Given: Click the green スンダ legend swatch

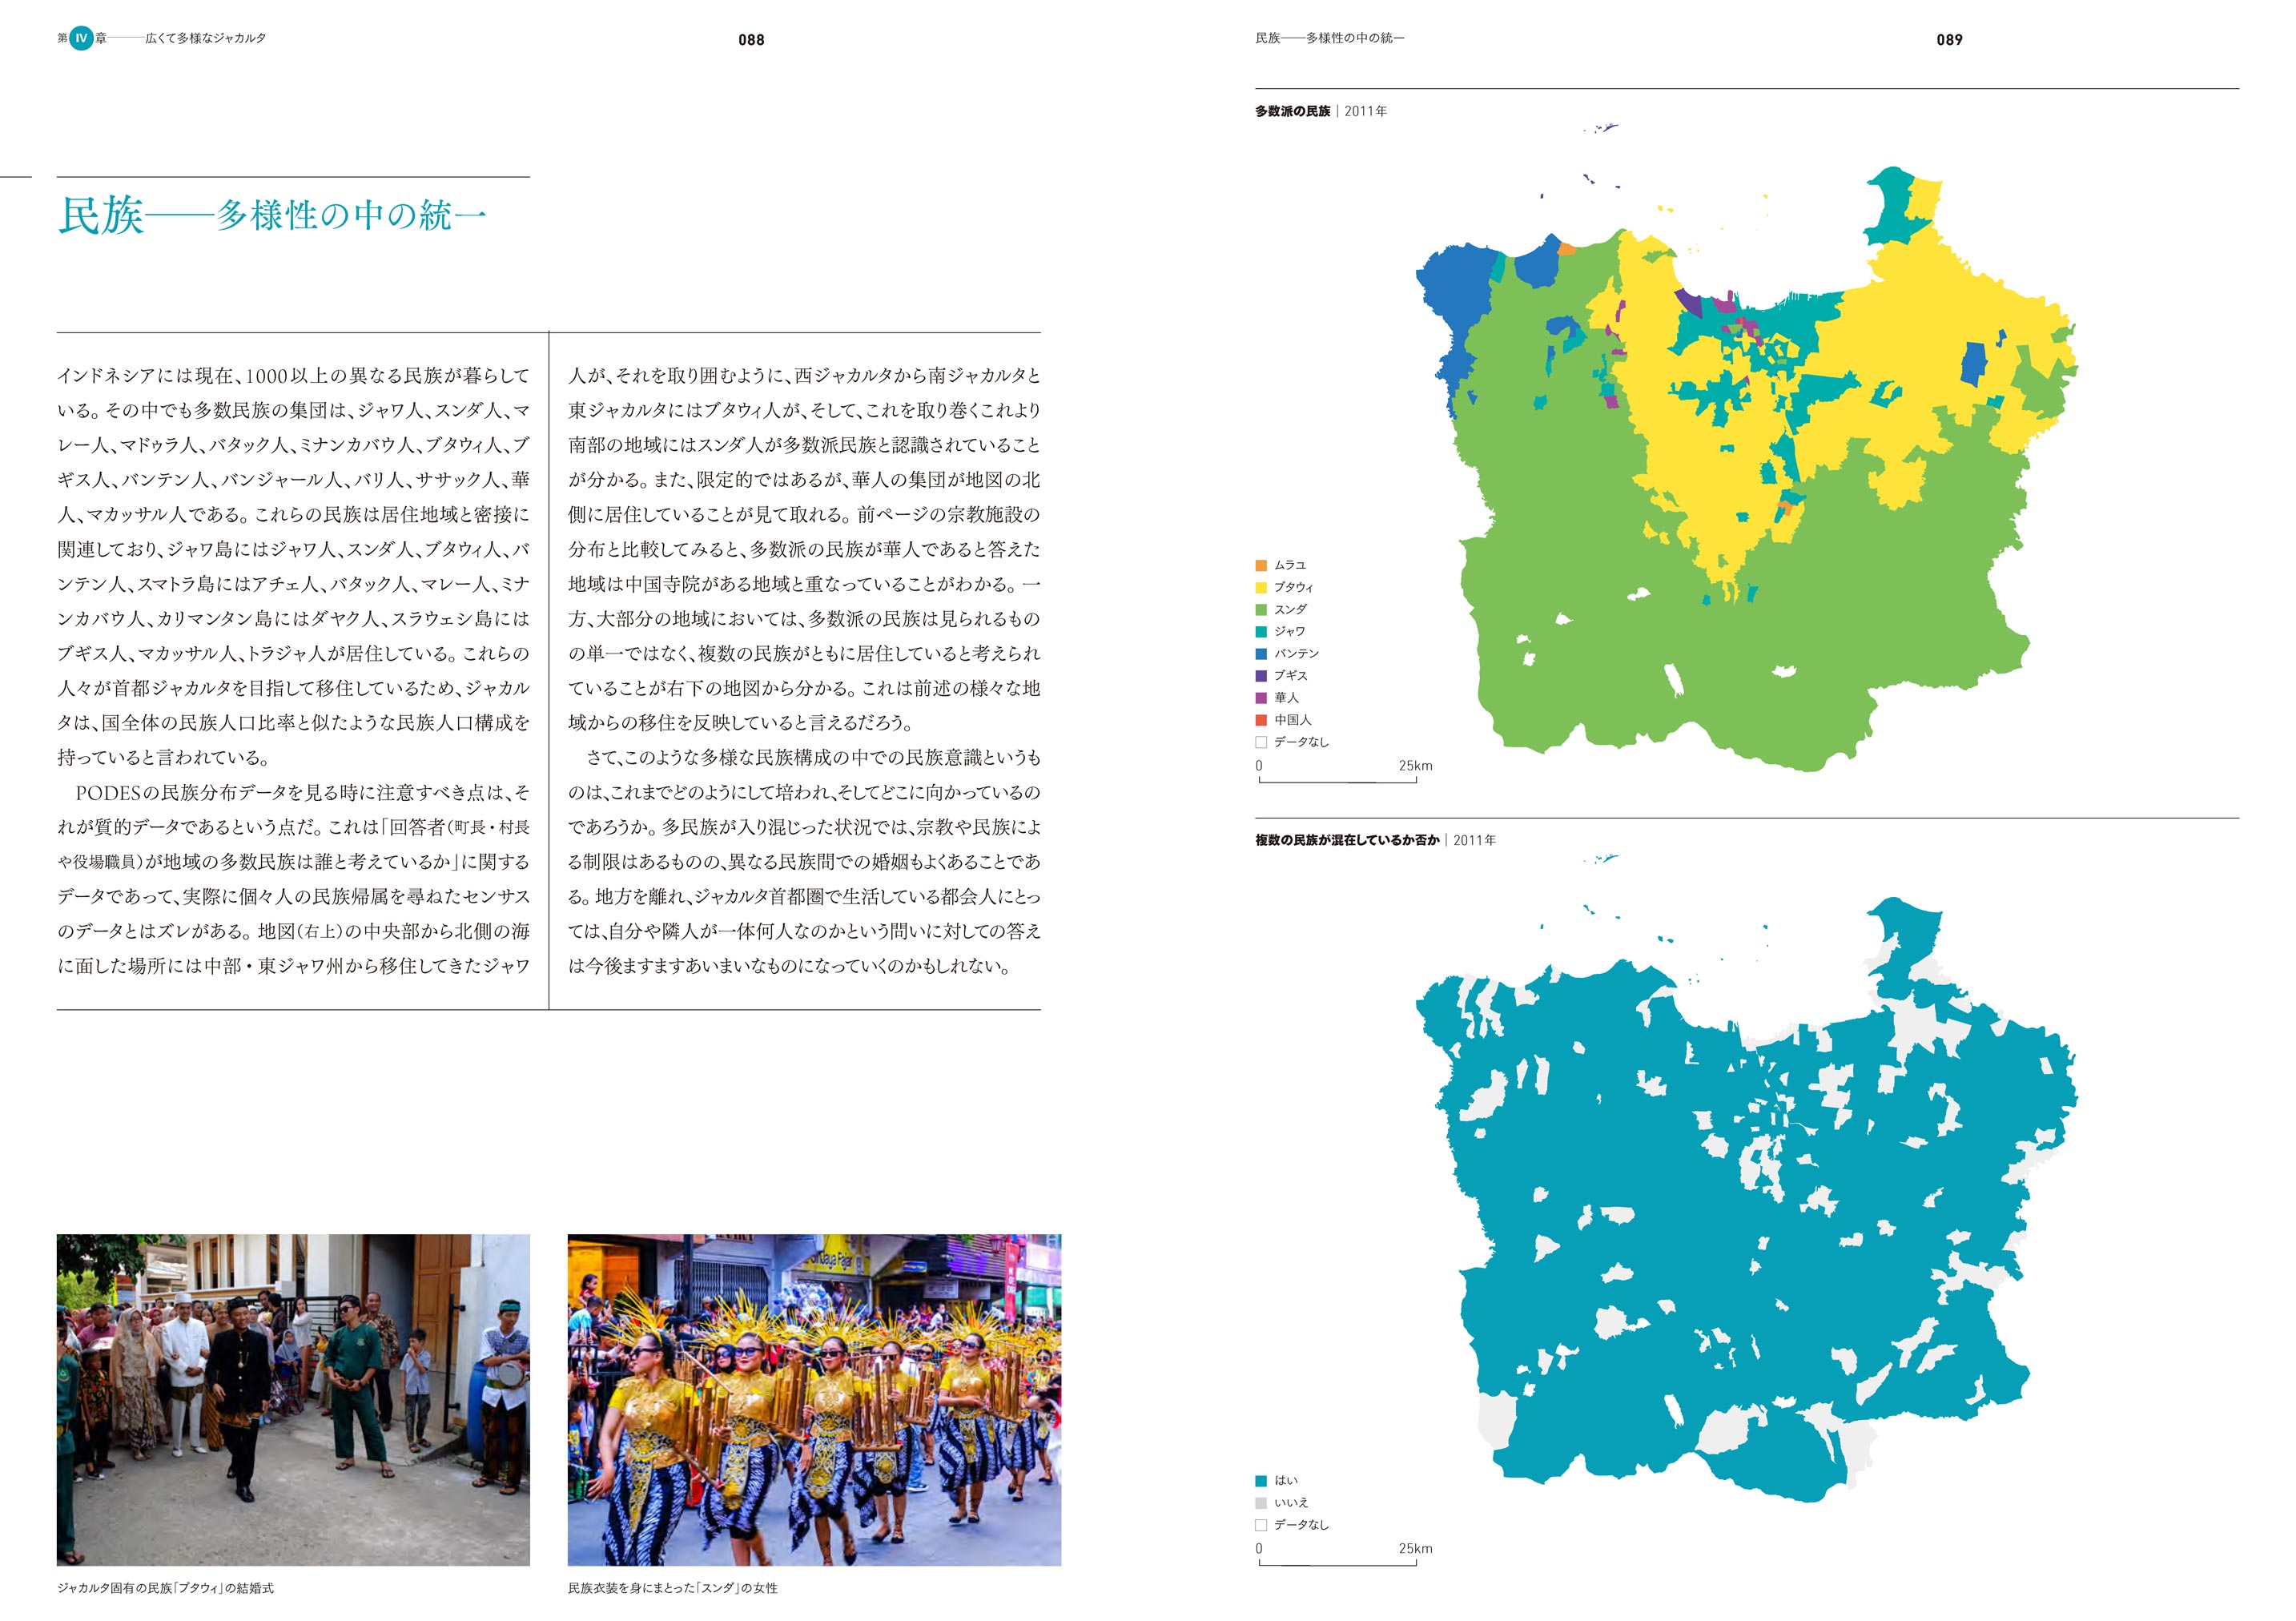Looking at the screenshot, I should pos(1261,609).
